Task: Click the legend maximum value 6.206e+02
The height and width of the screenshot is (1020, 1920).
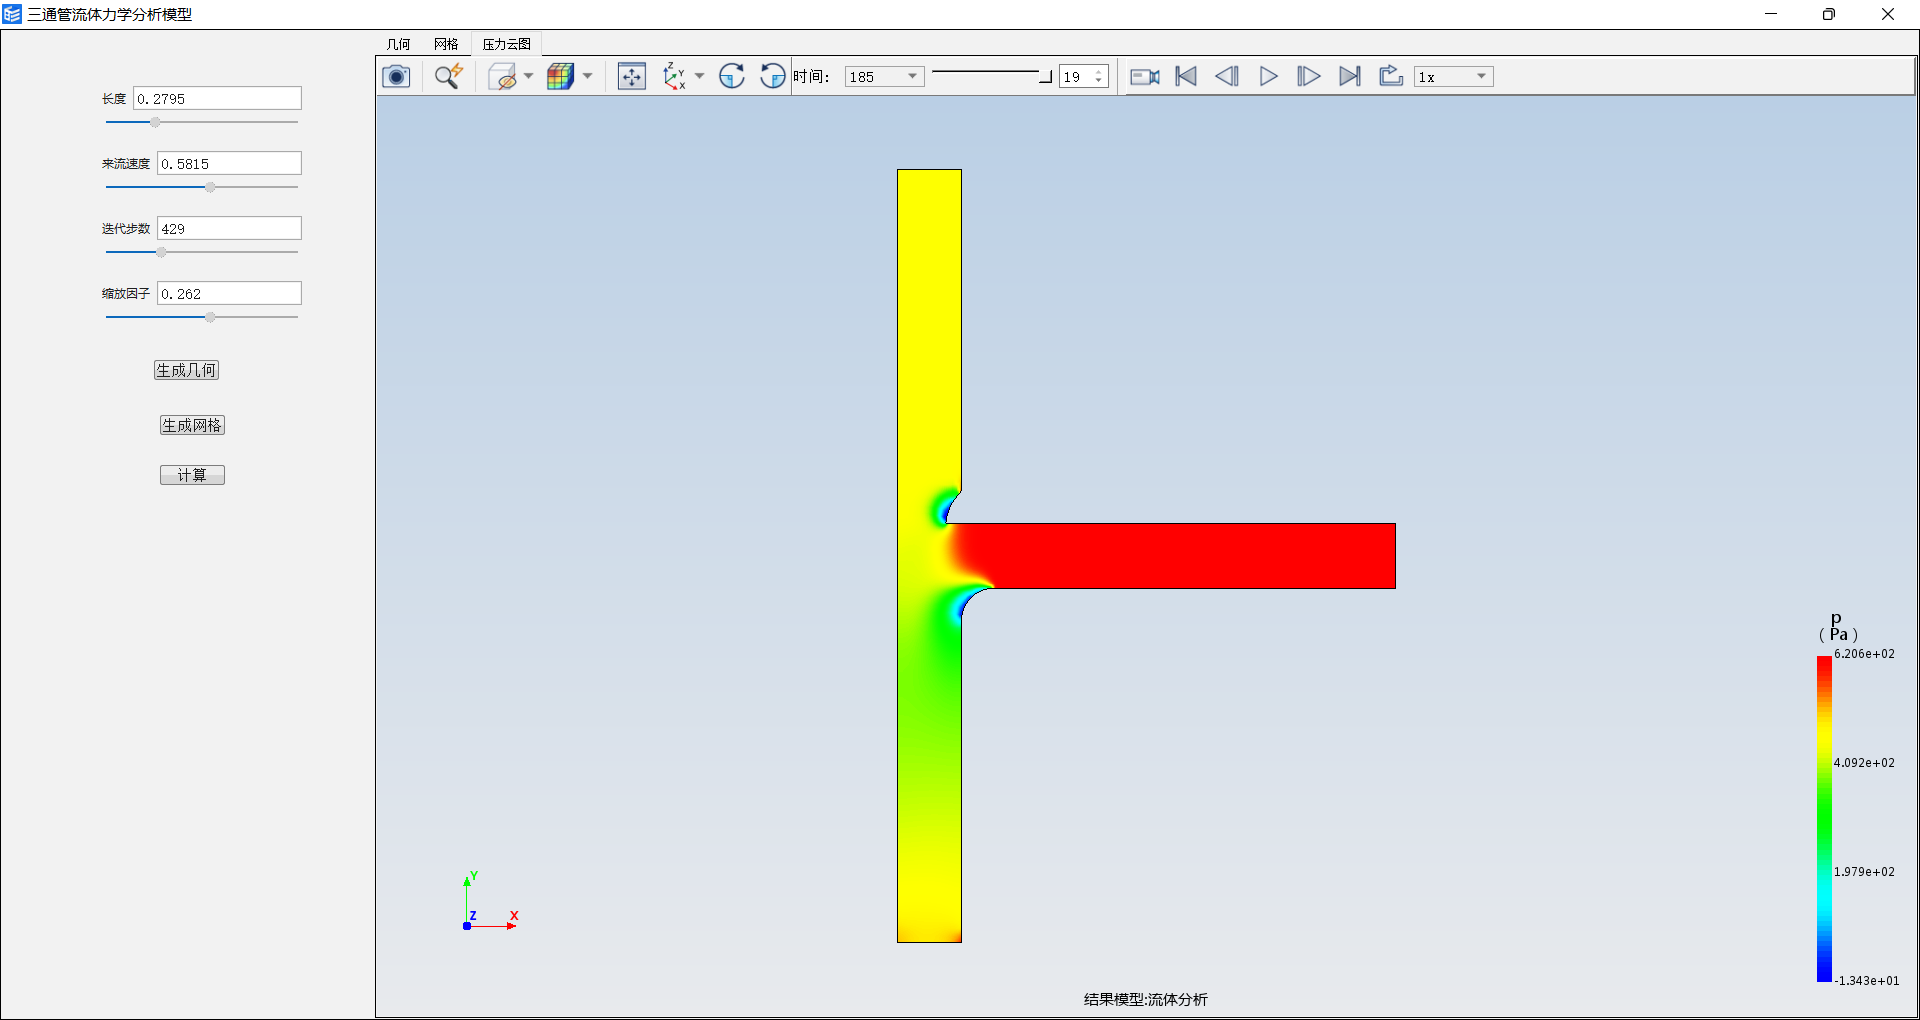Action: coord(1864,654)
